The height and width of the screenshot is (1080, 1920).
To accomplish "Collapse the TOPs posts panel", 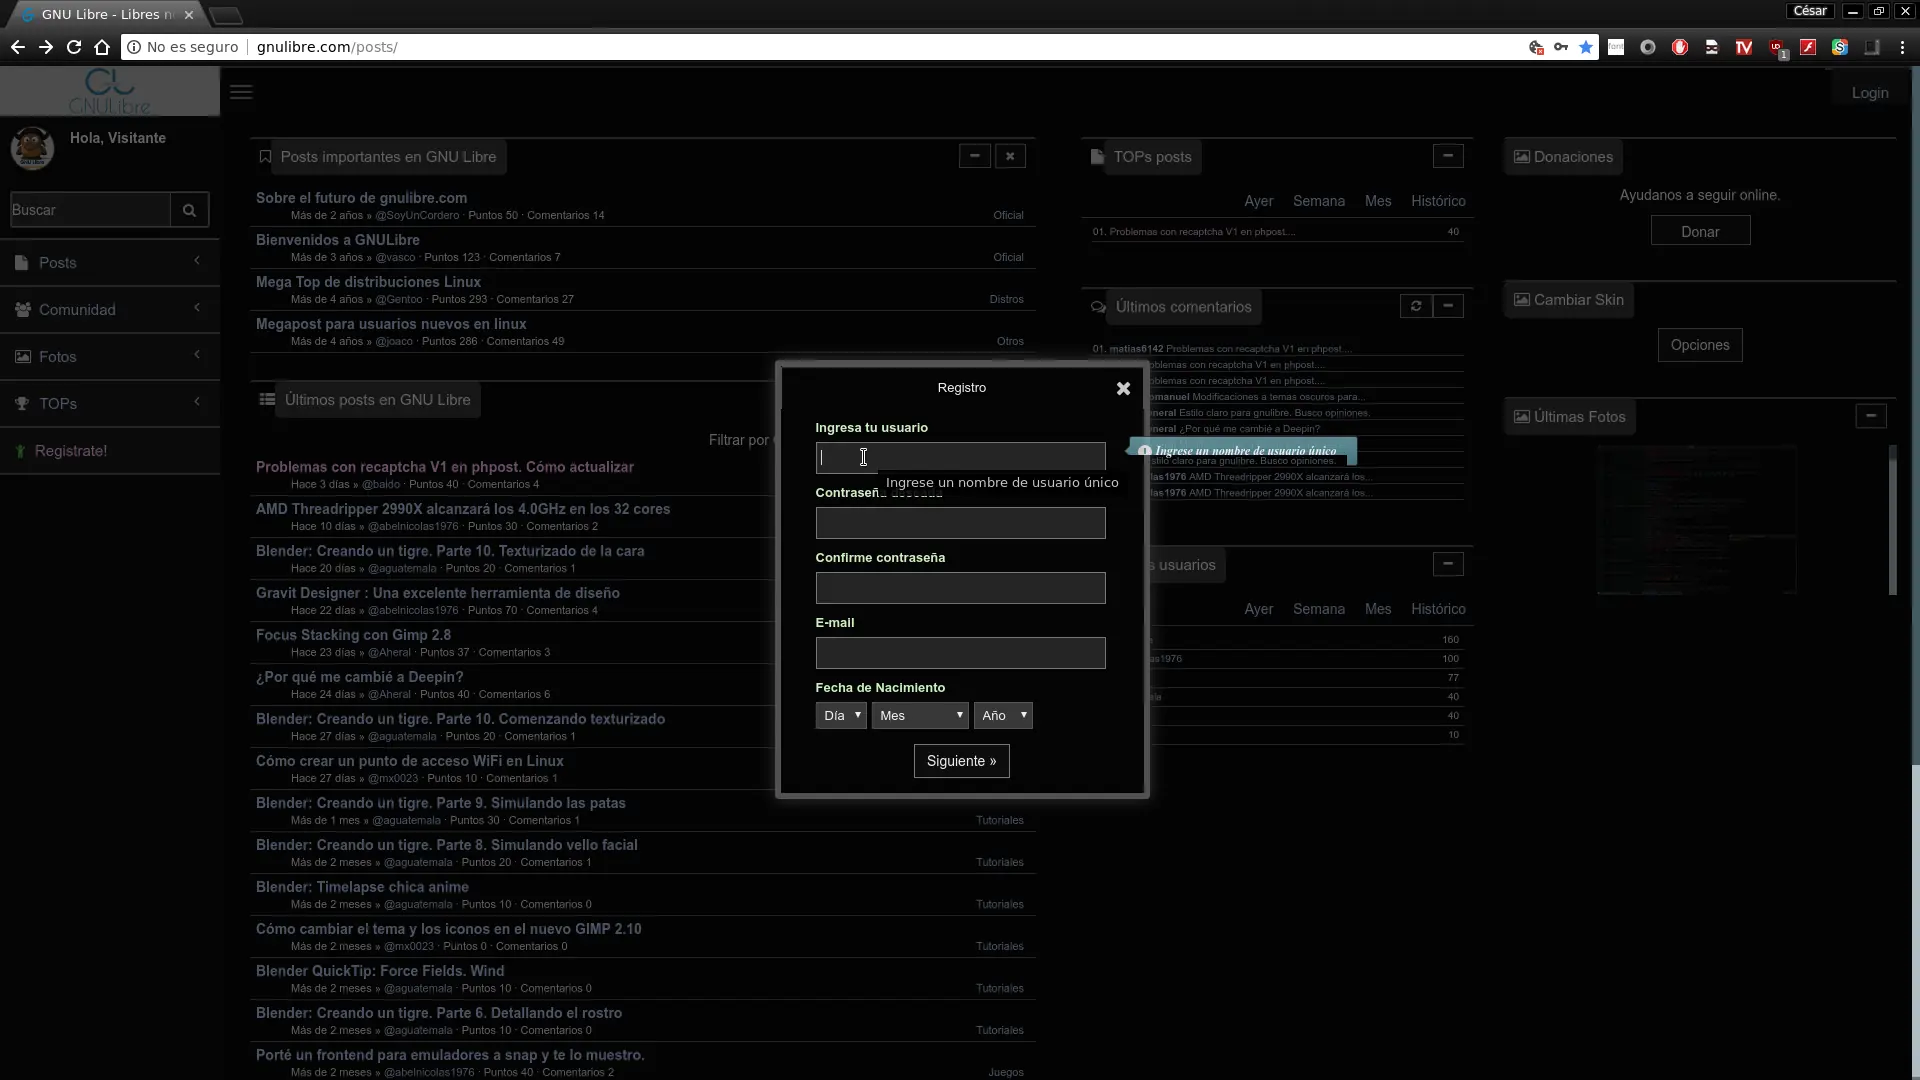I will pyautogui.click(x=1448, y=156).
